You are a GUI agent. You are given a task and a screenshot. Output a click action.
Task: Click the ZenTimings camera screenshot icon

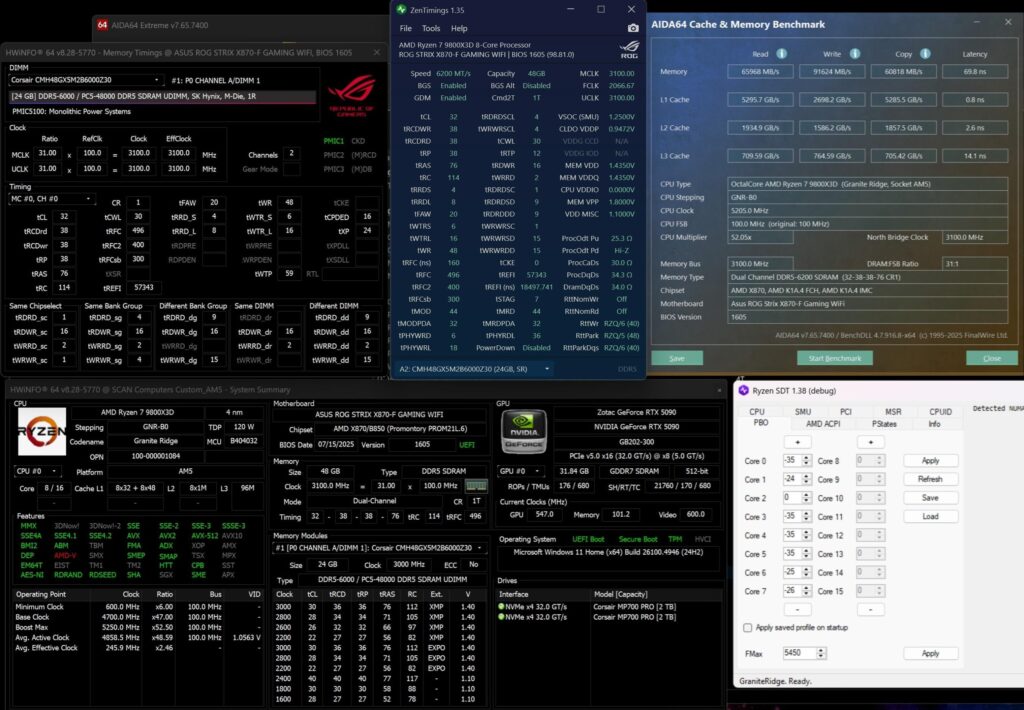coord(633,28)
